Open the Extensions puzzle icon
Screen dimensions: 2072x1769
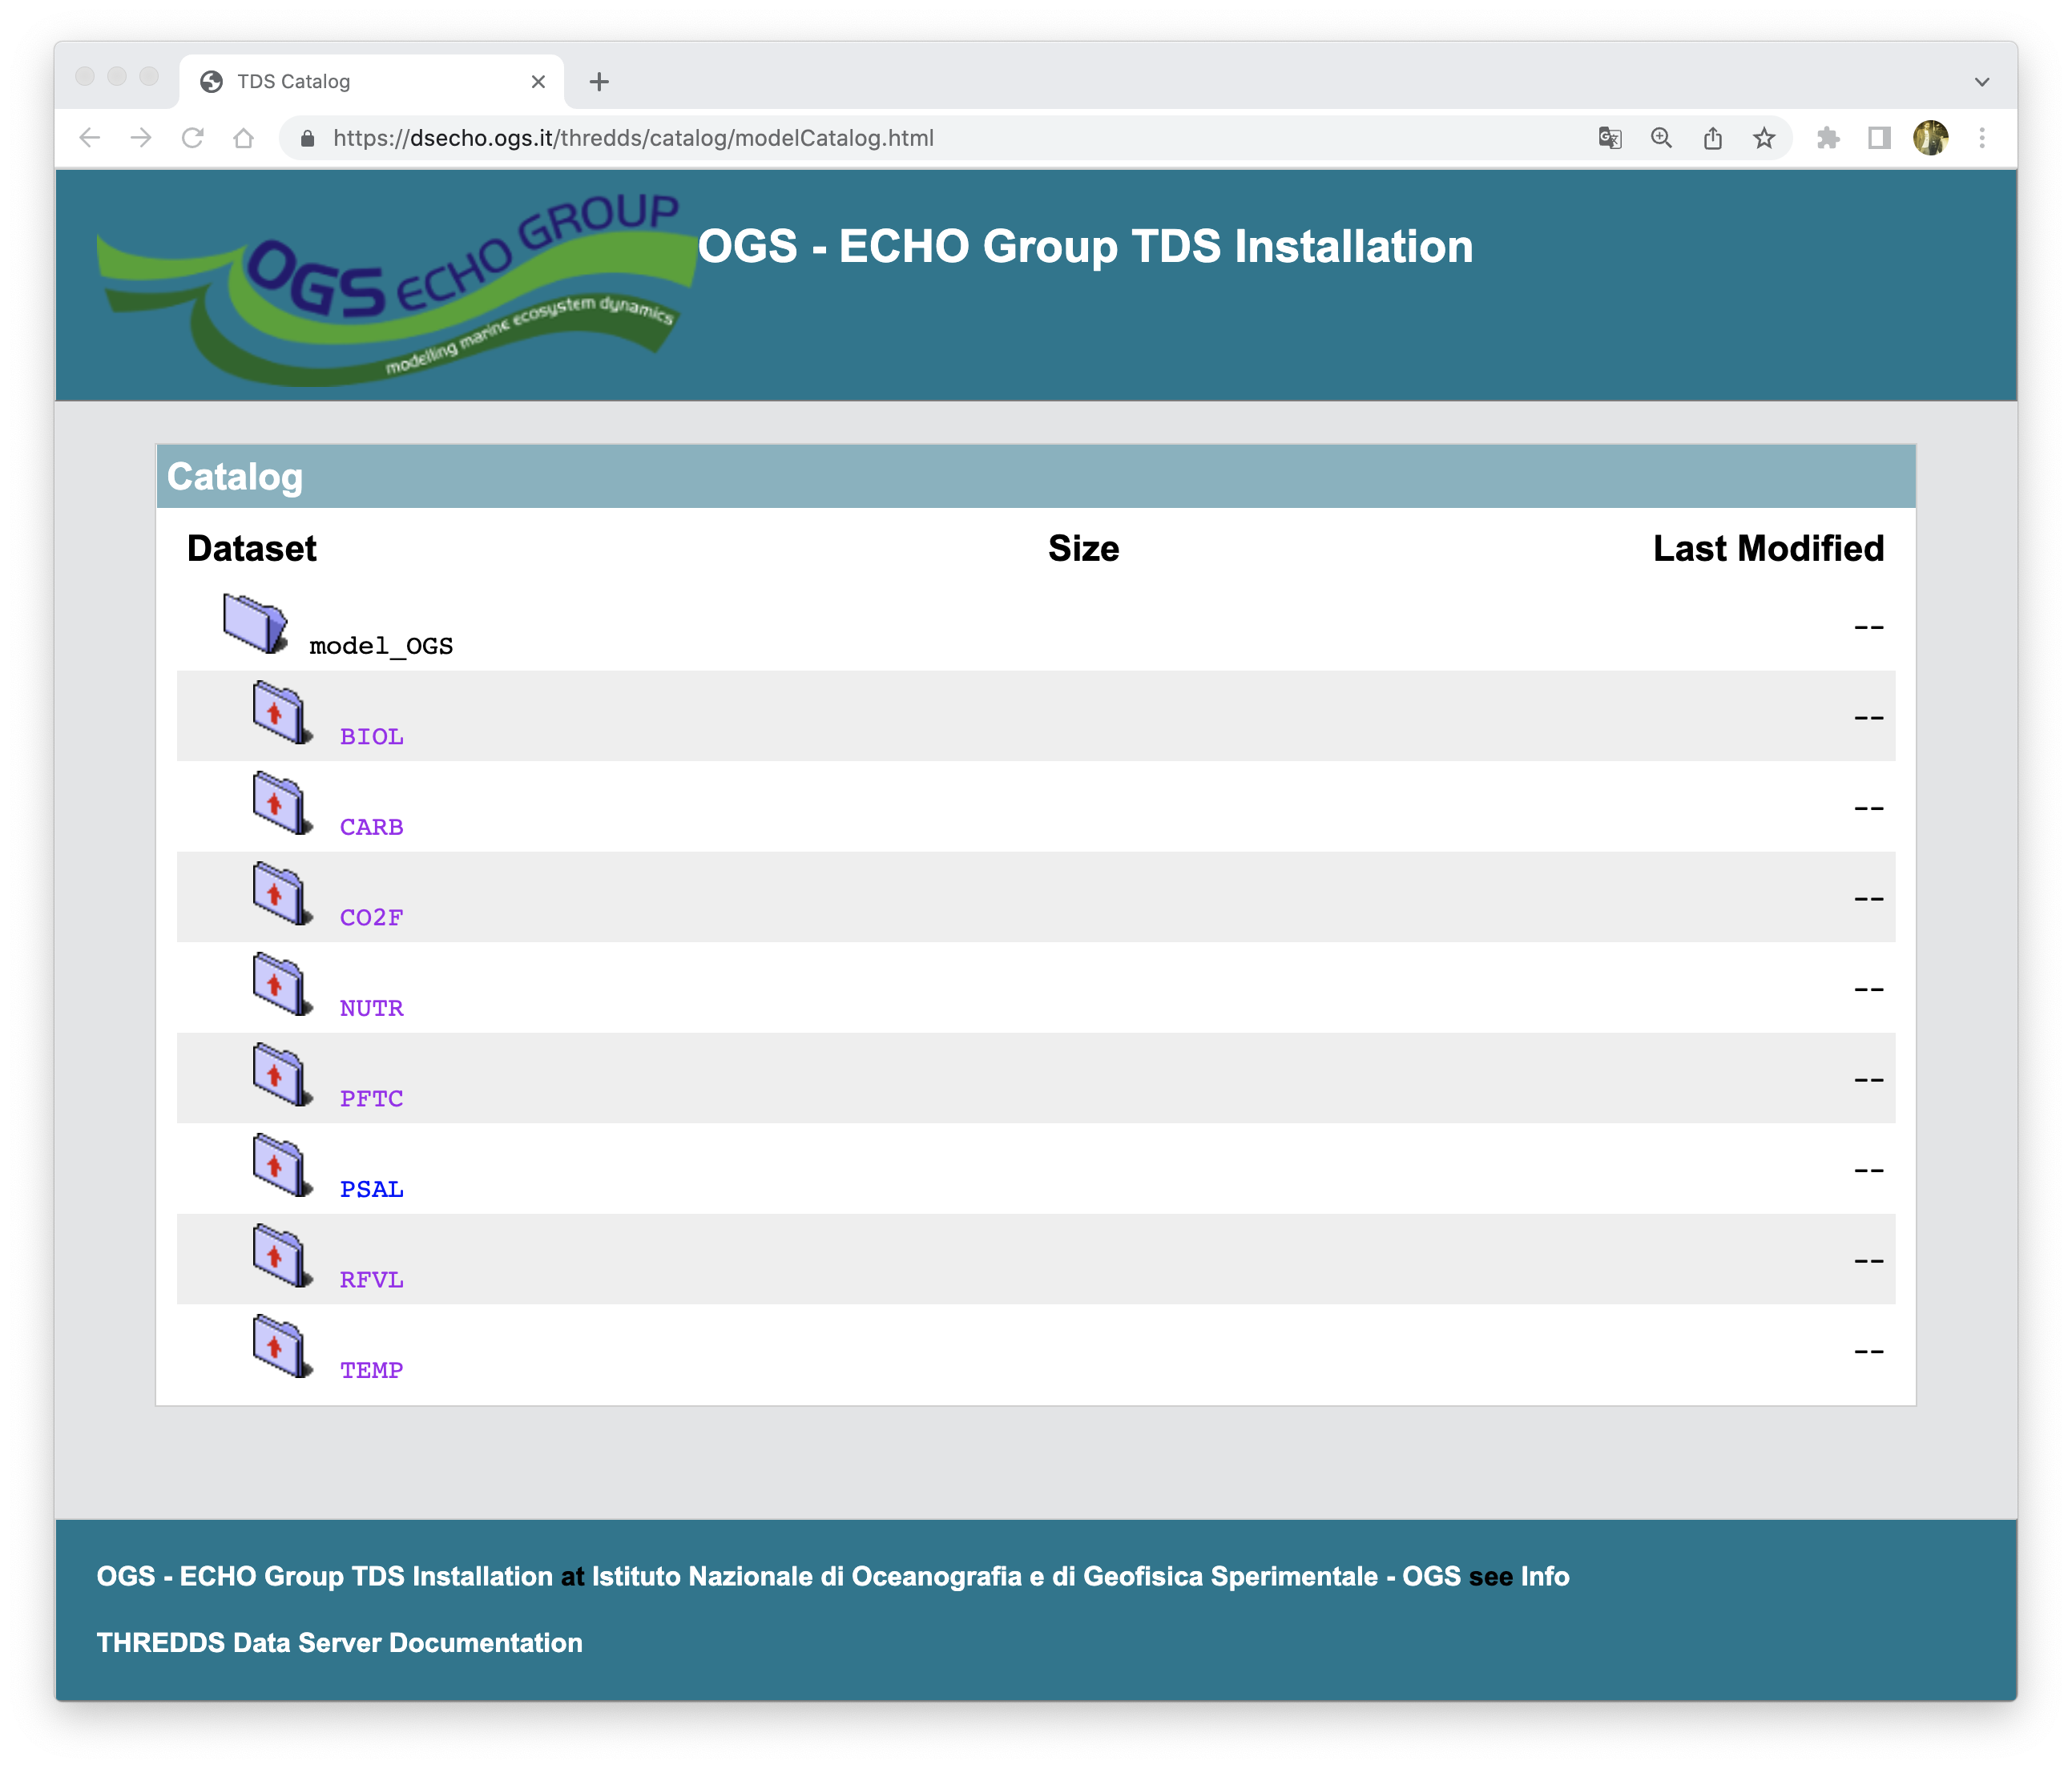tap(1828, 138)
